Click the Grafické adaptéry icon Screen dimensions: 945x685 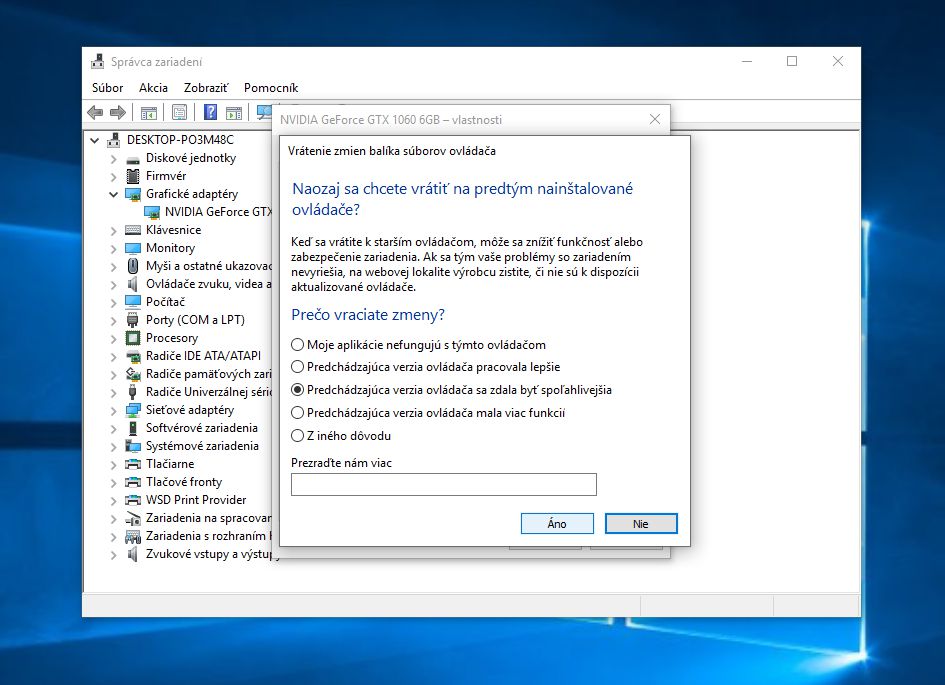pos(133,194)
